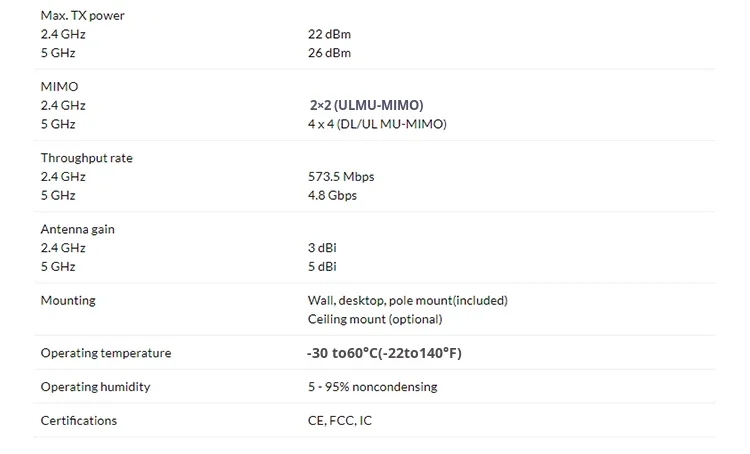
Task: Click the MIMO section label
Action: tap(59, 87)
